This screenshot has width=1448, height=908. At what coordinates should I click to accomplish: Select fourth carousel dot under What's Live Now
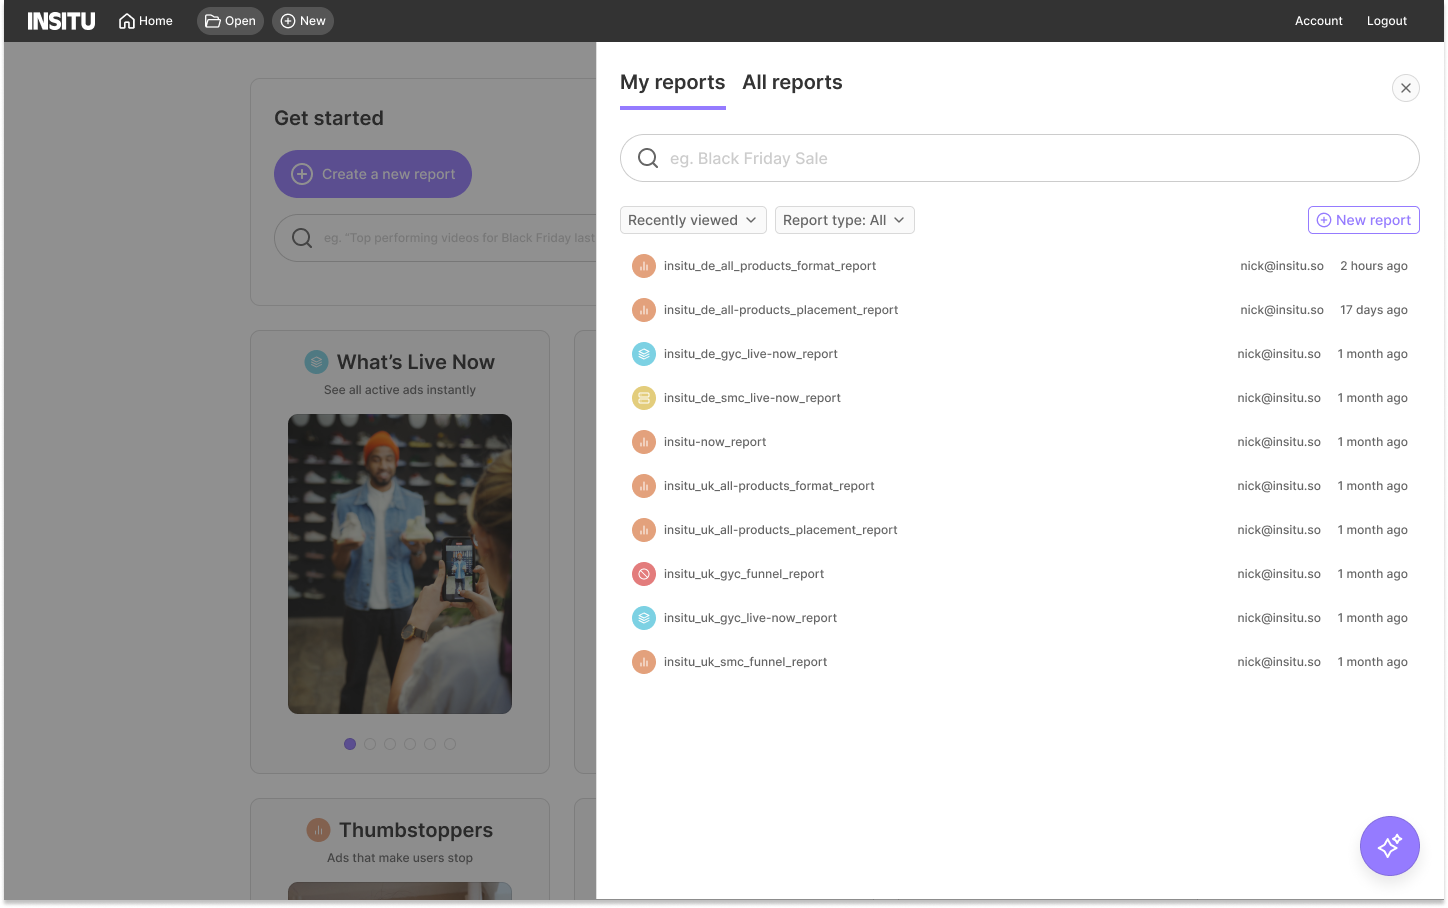coord(410,744)
